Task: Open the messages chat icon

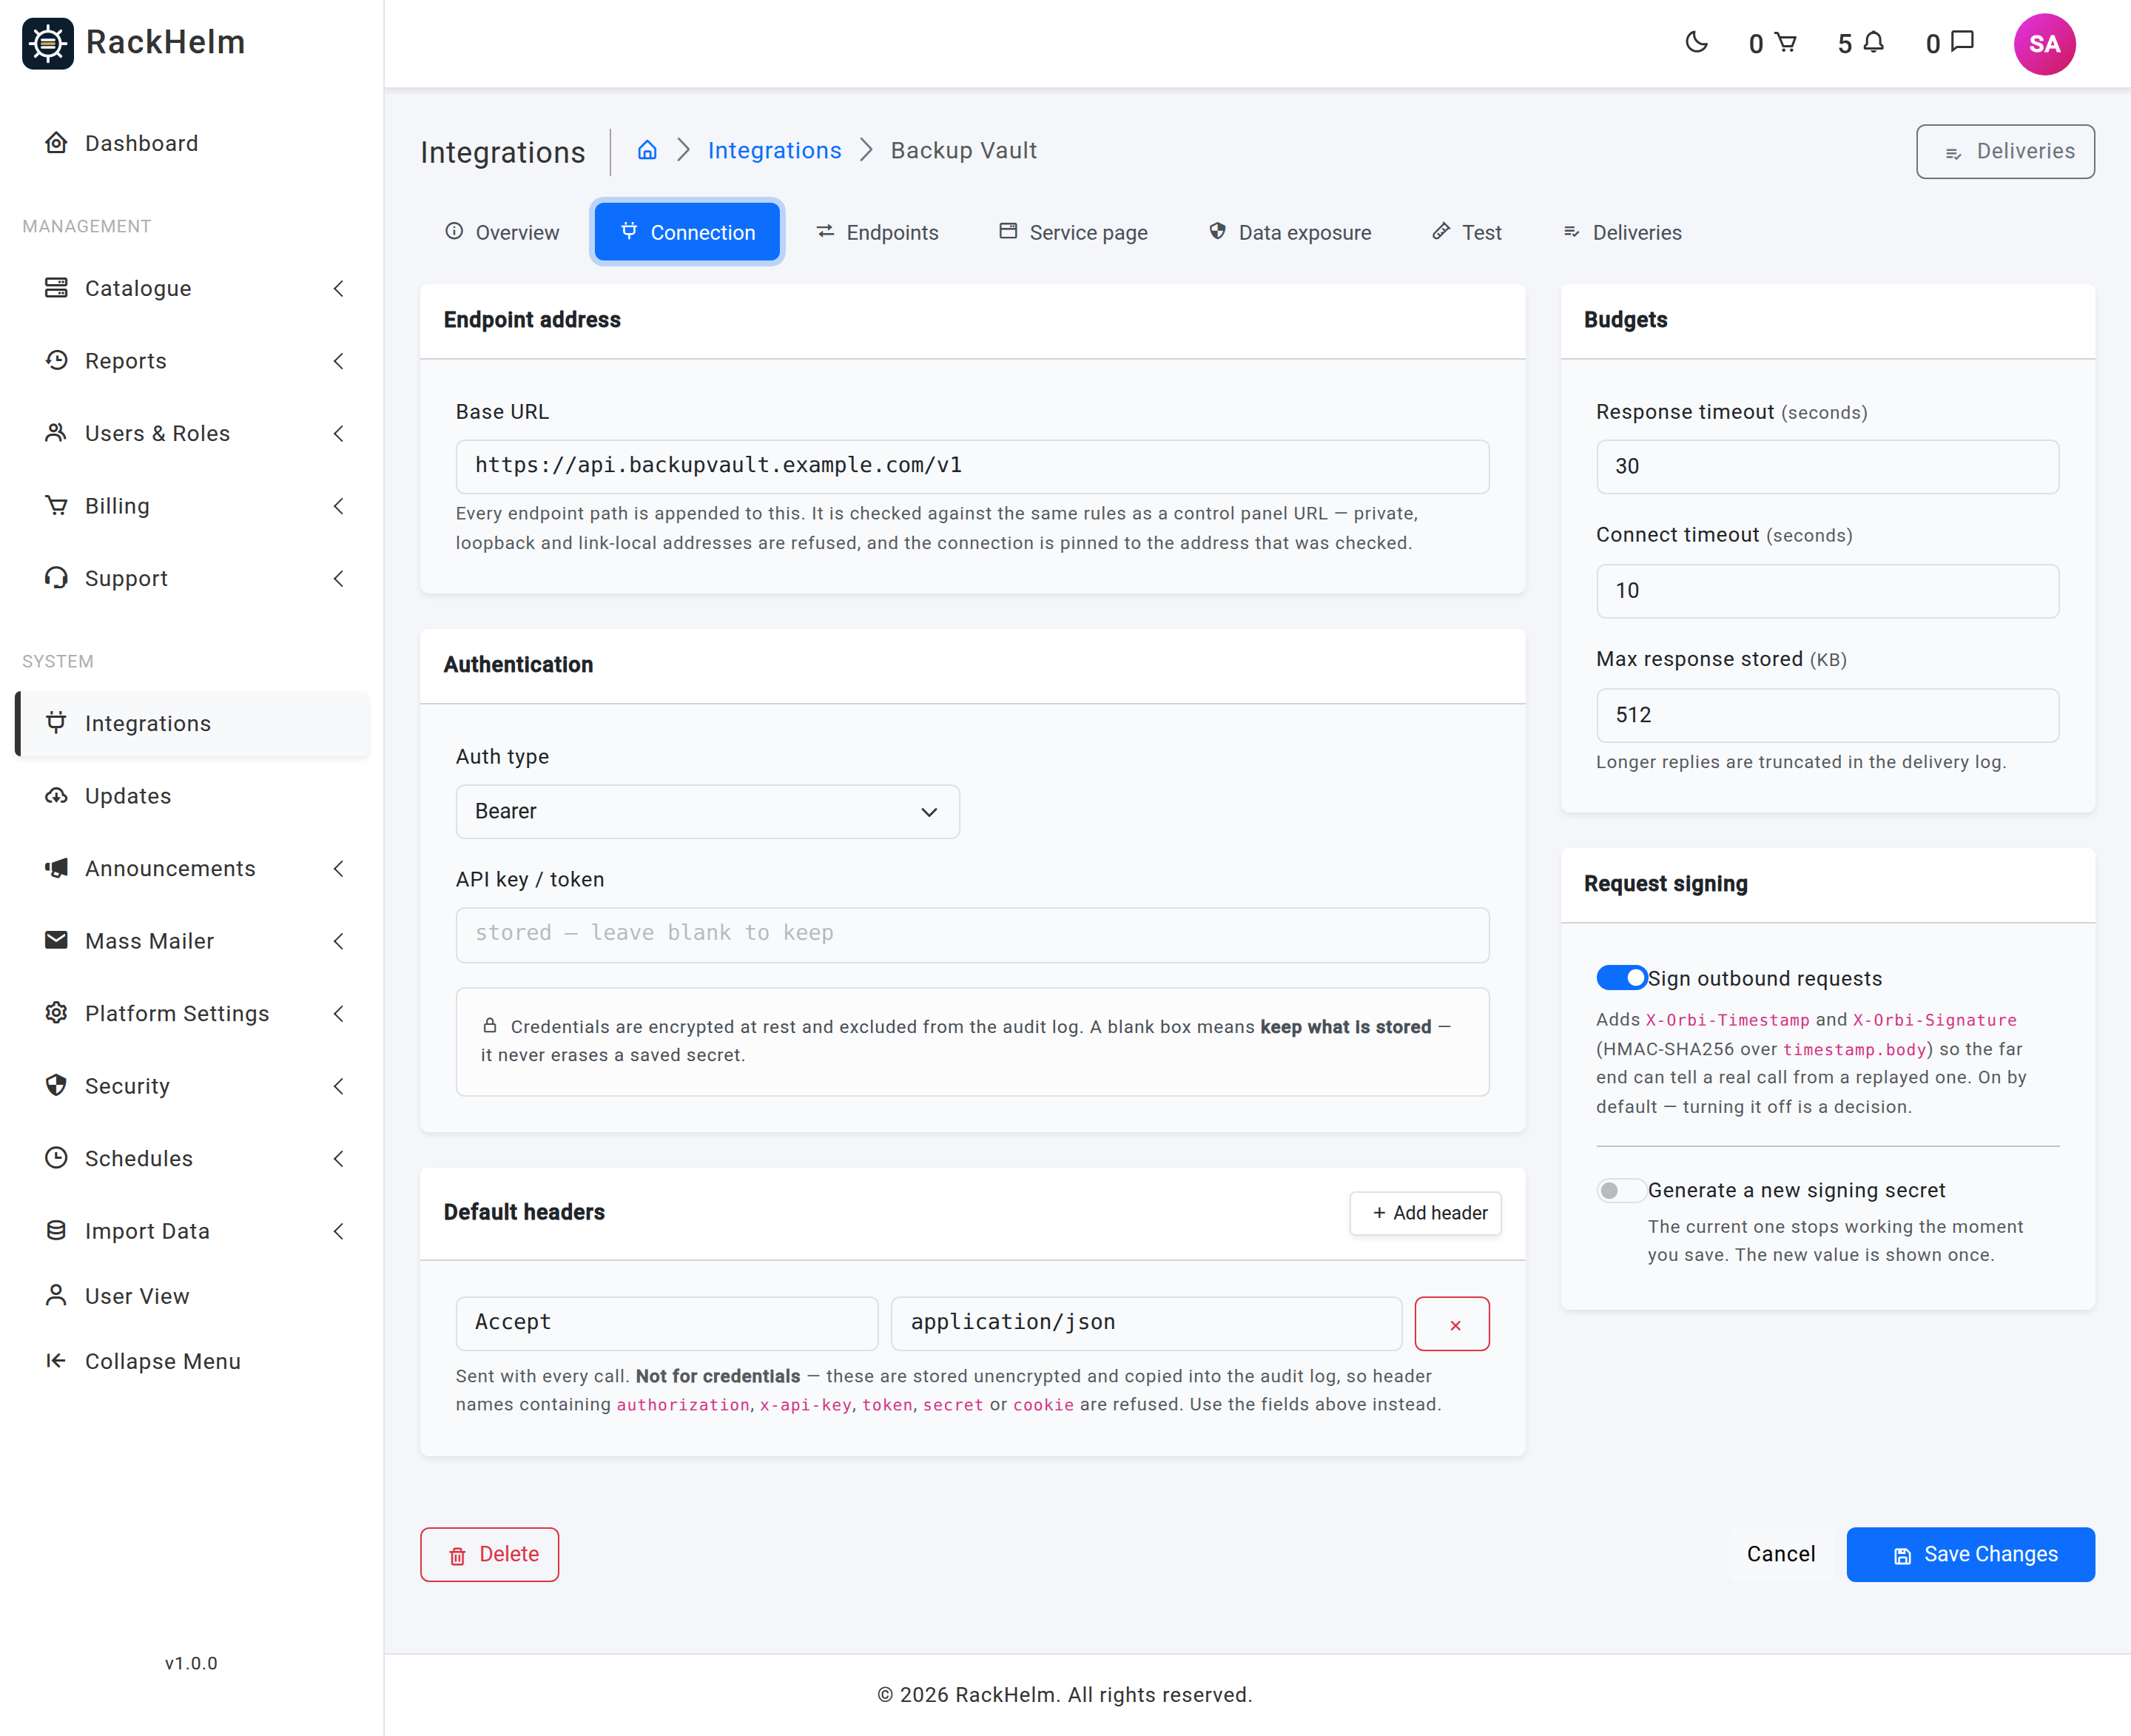Action: point(1962,43)
